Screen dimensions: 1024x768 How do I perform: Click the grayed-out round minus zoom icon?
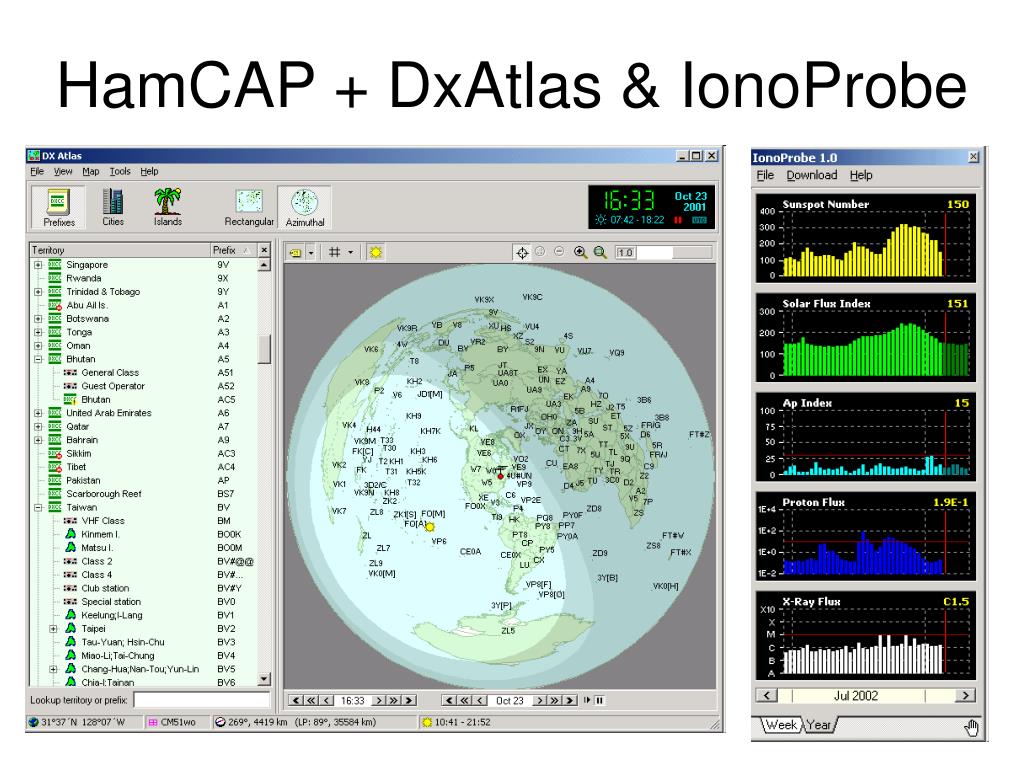559,251
